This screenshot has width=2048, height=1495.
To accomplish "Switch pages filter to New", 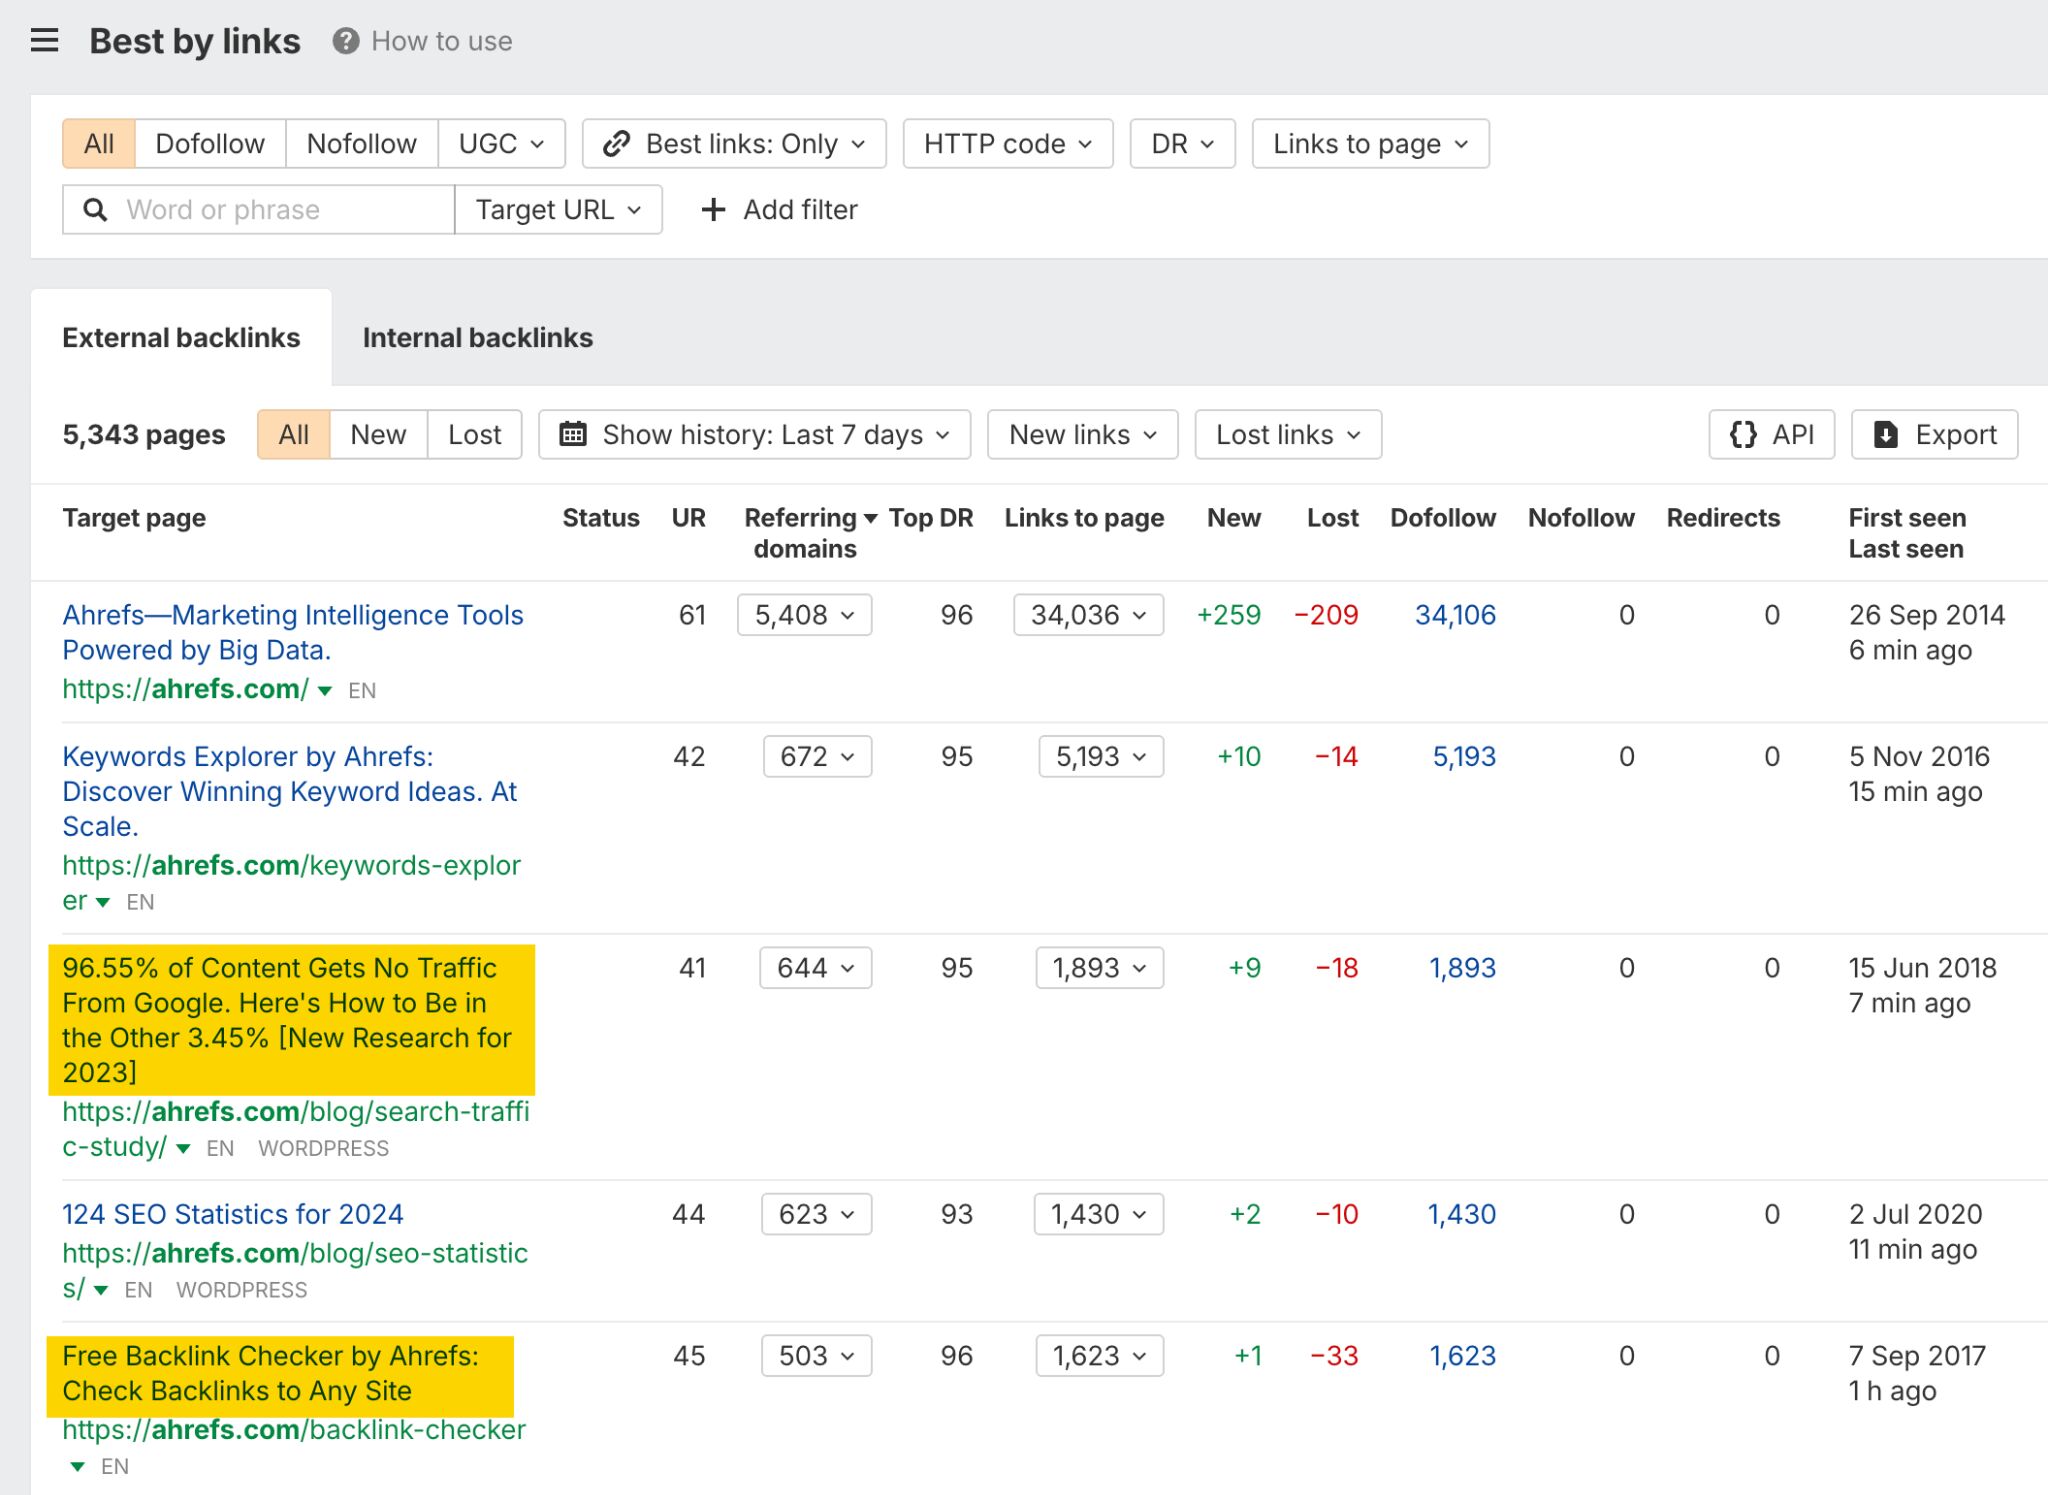I will [x=377, y=434].
